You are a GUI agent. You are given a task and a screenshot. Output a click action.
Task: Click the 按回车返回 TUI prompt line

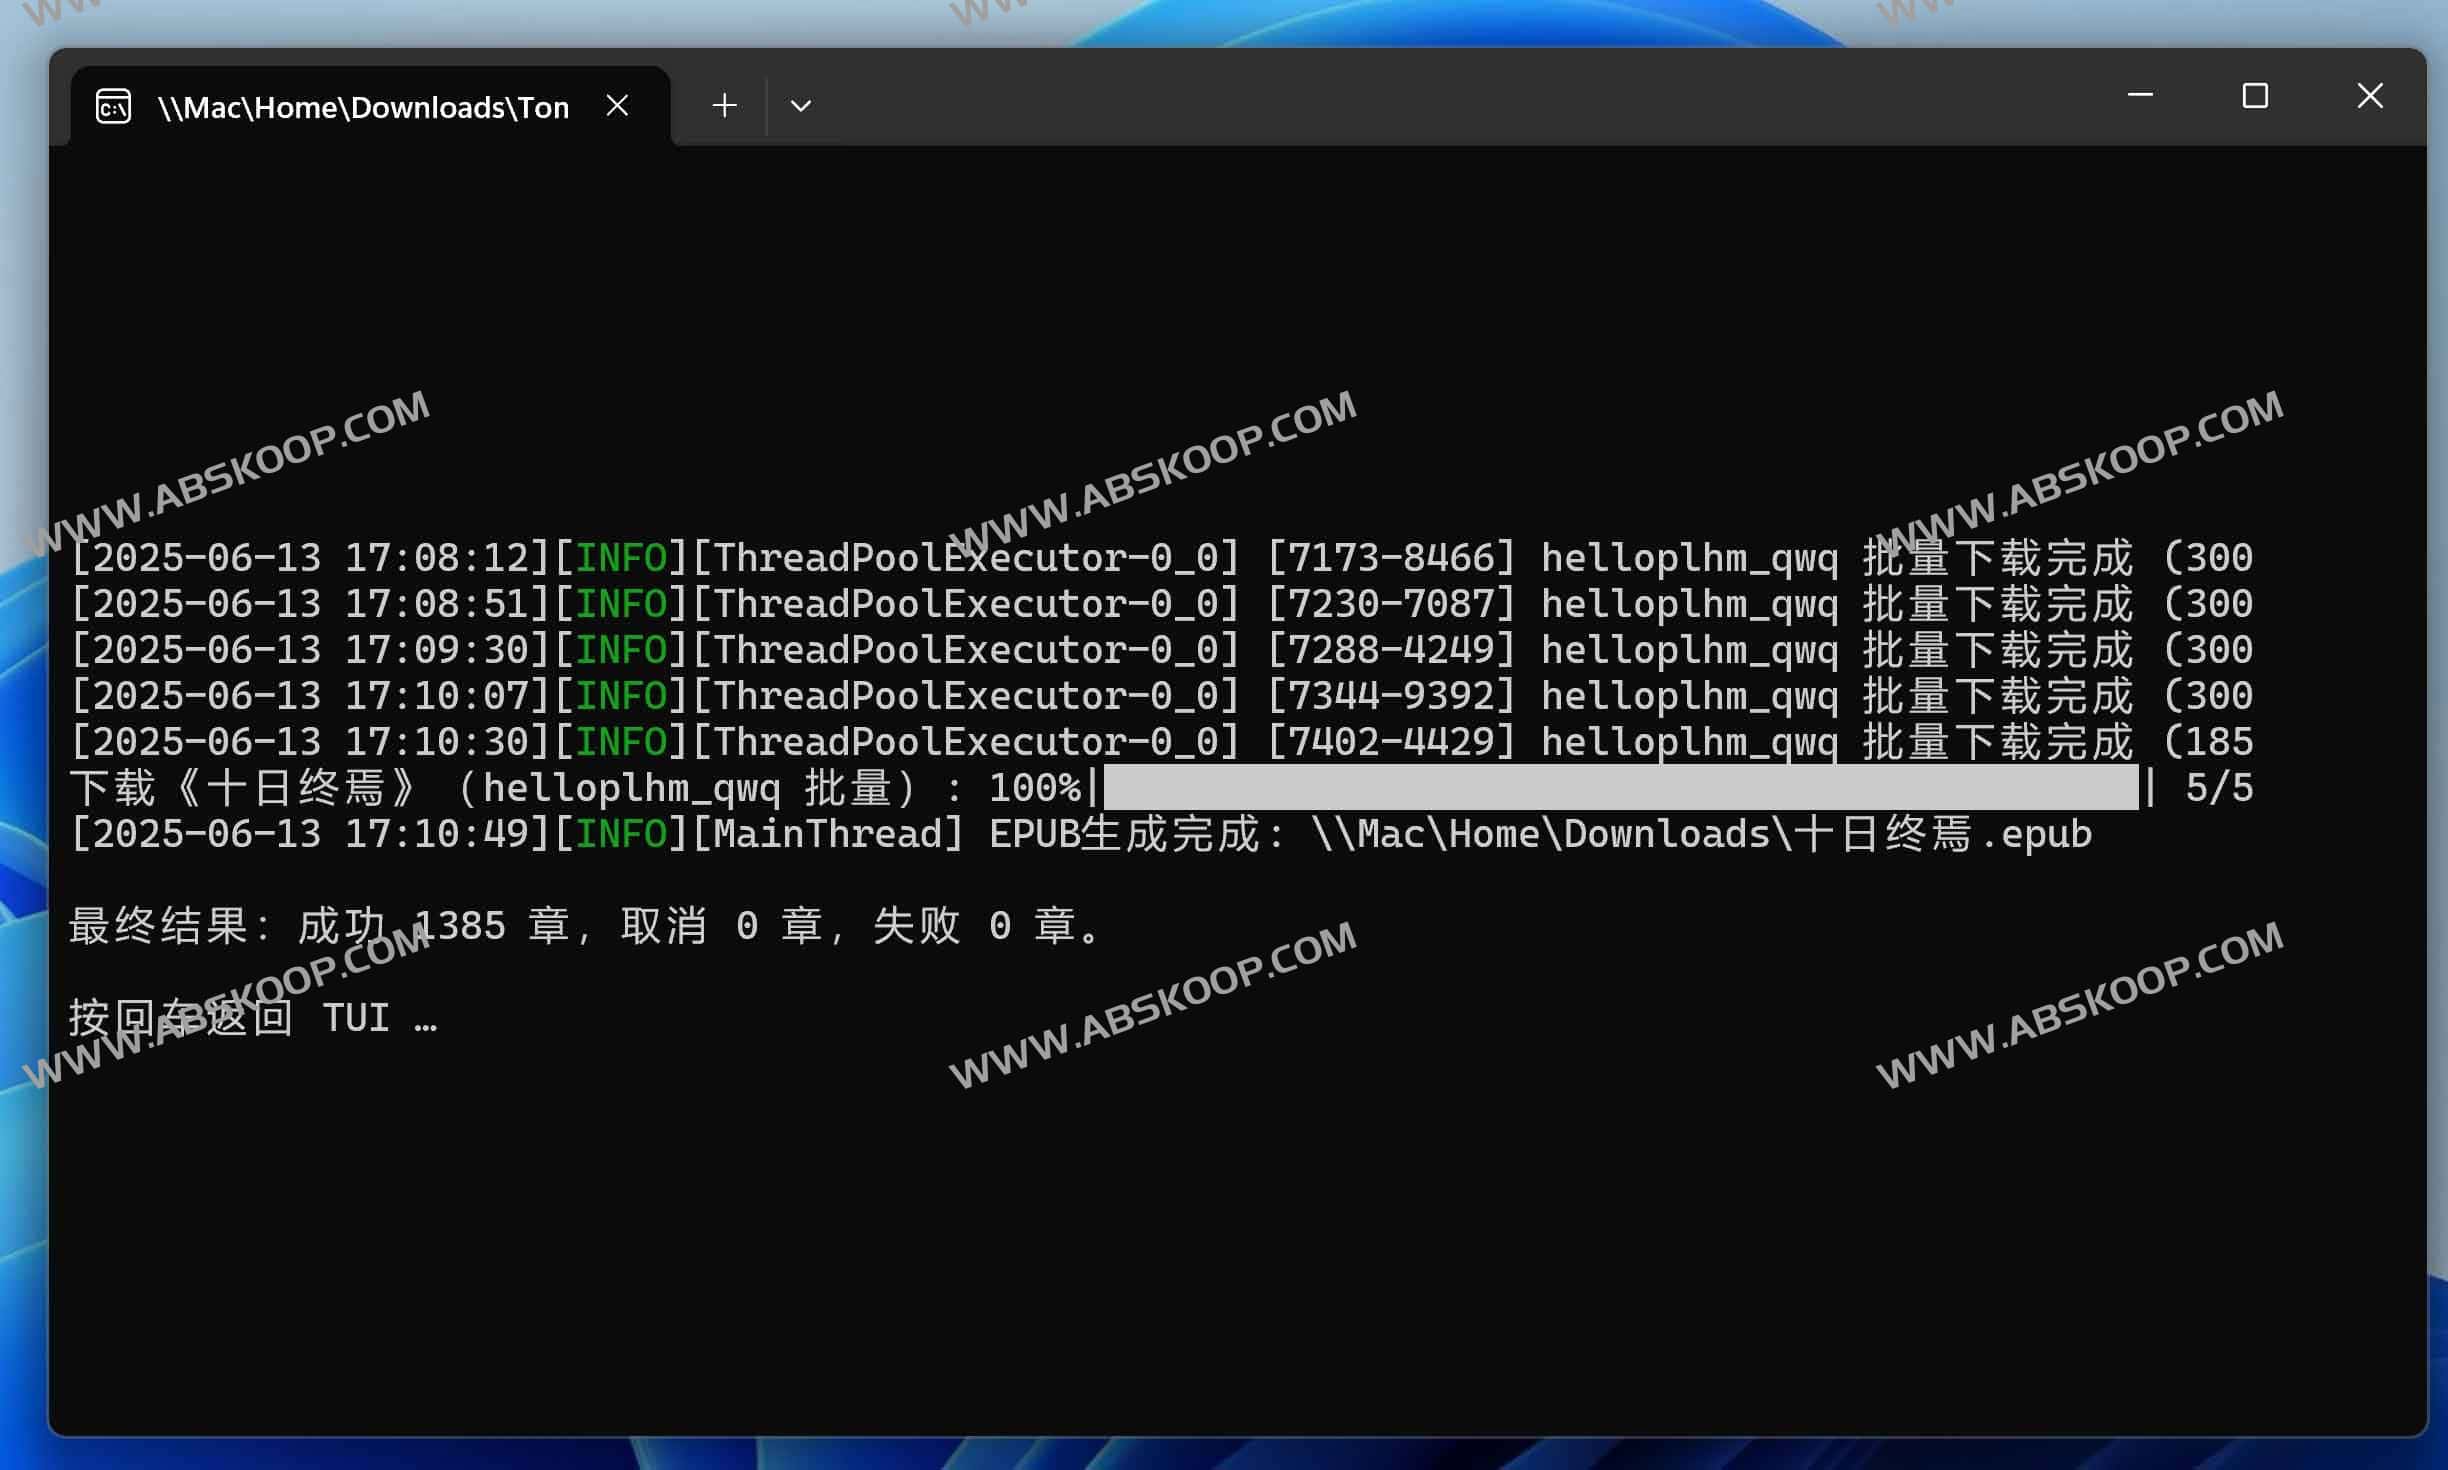253,1018
